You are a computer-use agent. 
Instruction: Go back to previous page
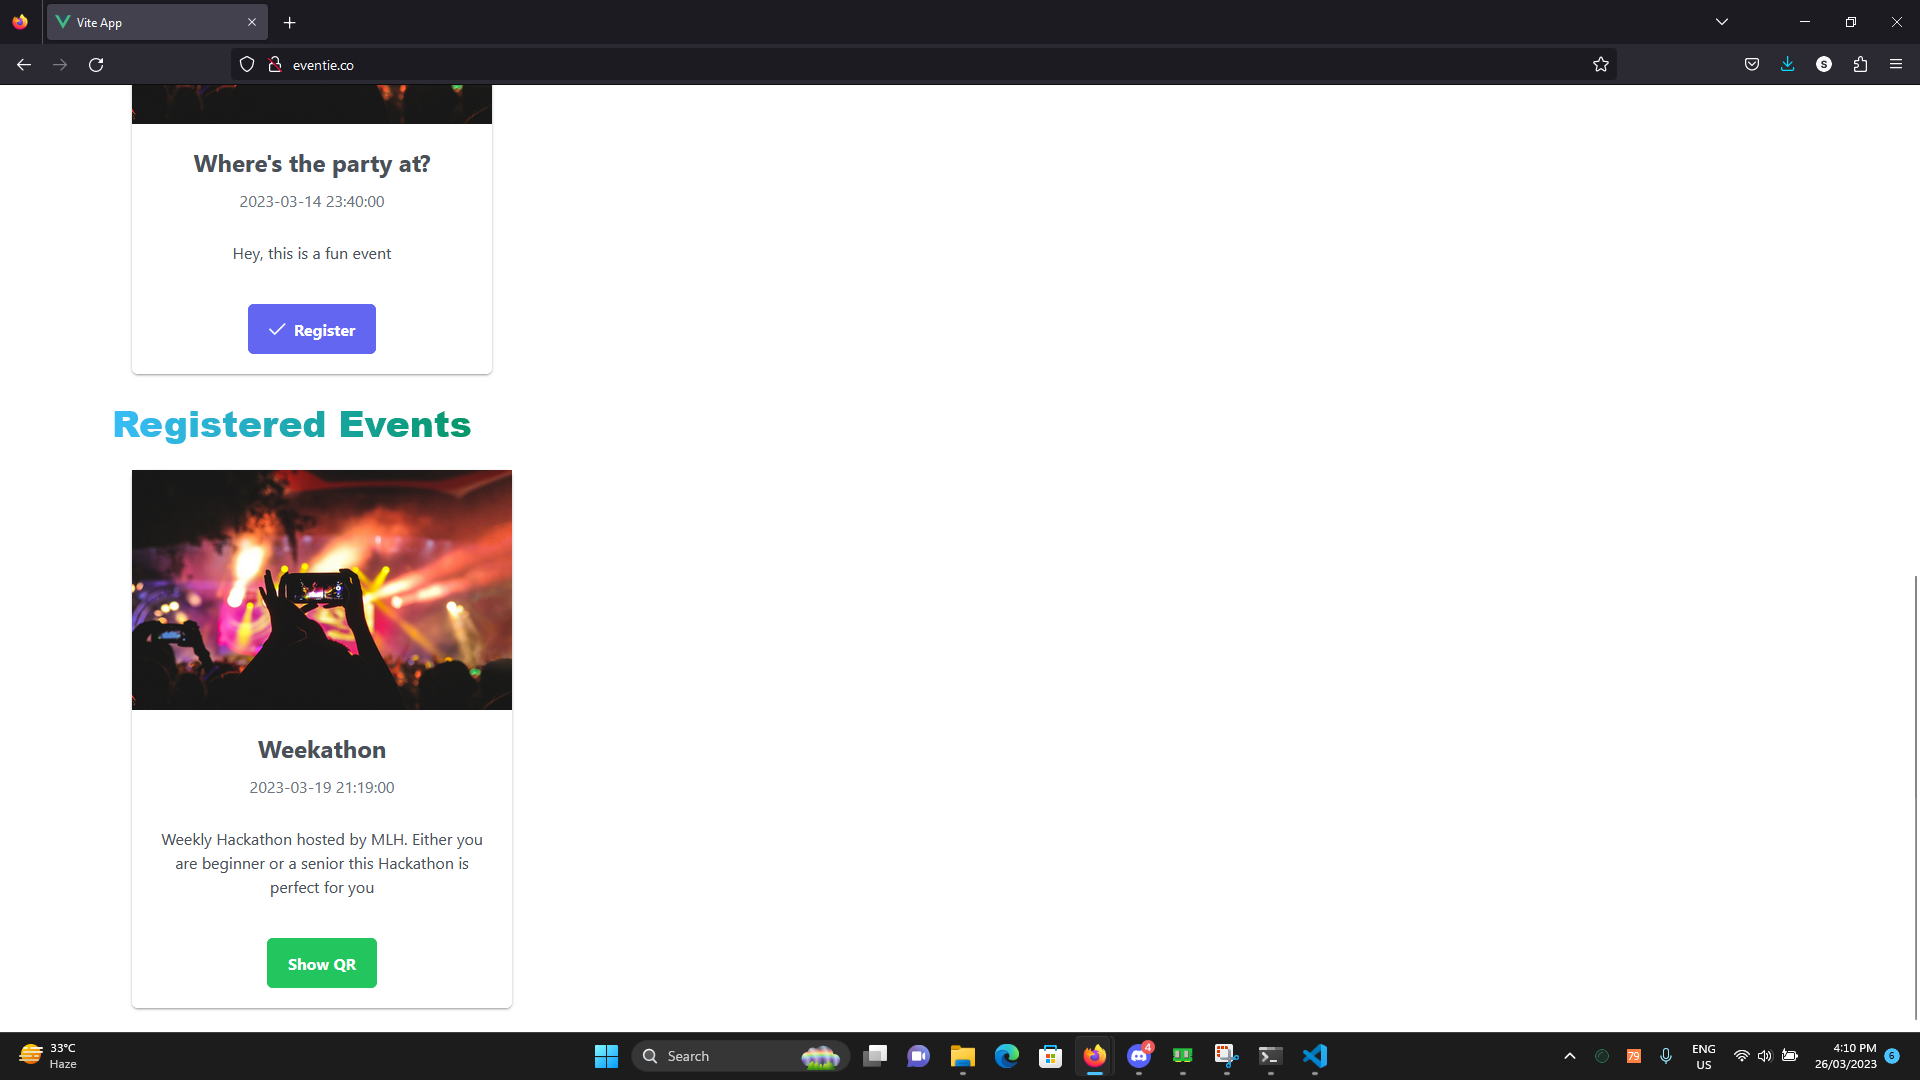[x=24, y=65]
